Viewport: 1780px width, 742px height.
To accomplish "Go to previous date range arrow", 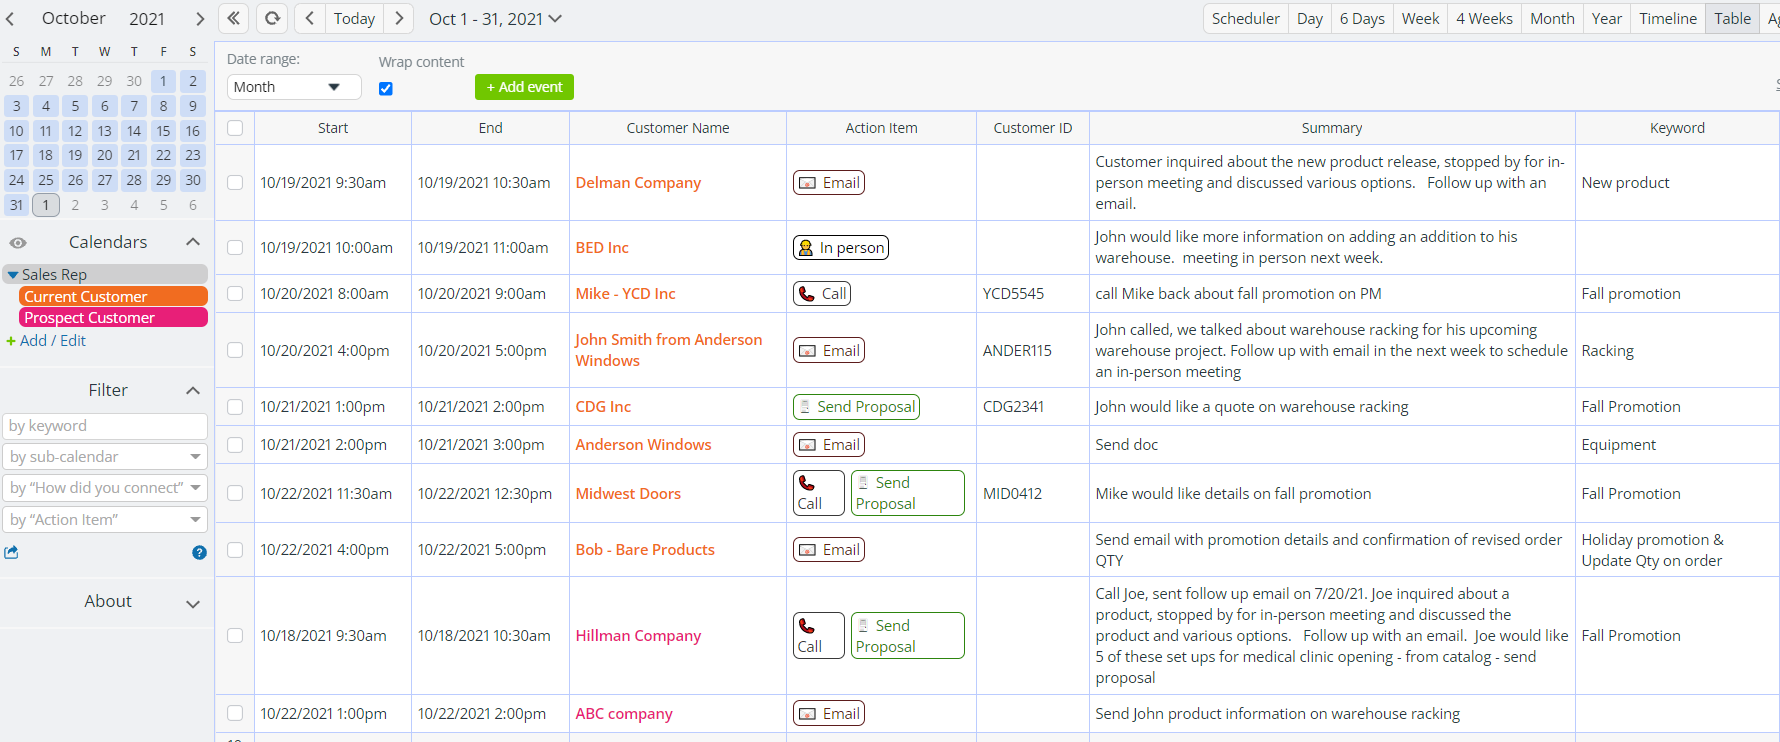I will click(310, 18).
